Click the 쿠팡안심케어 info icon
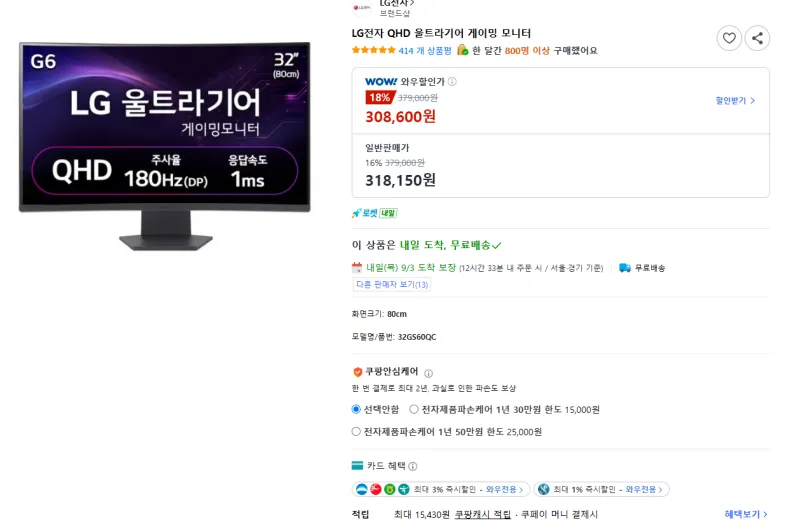The width and height of the screenshot is (800, 530). point(429,373)
